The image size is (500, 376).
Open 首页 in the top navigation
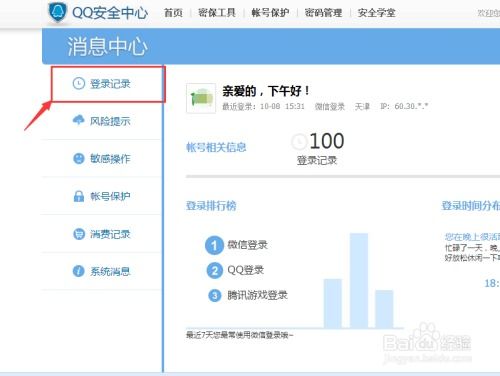tap(173, 13)
